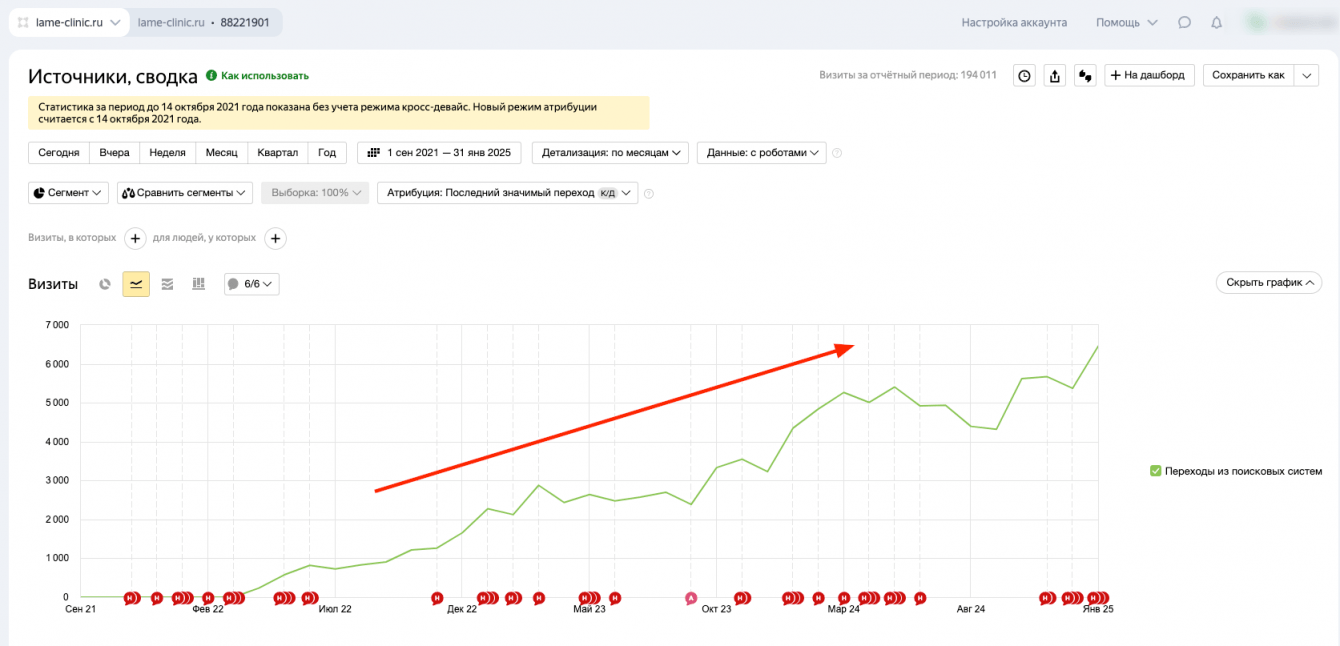Switch to column chart view
This screenshot has height=646, width=1340.
(x=198, y=284)
